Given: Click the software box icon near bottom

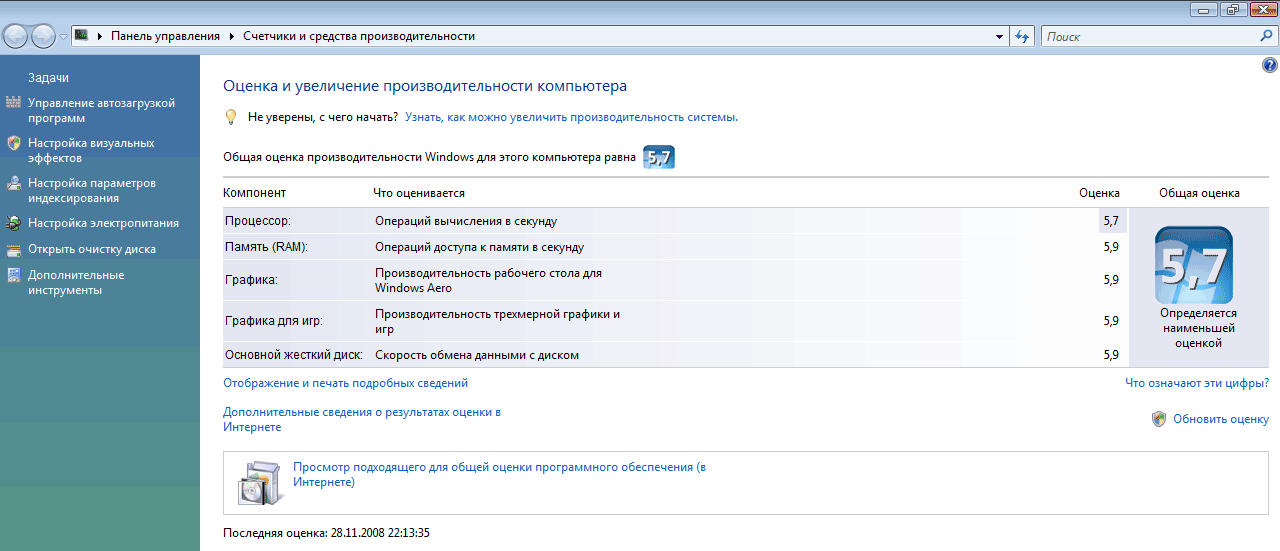Looking at the screenshot, I should [262, 482].
